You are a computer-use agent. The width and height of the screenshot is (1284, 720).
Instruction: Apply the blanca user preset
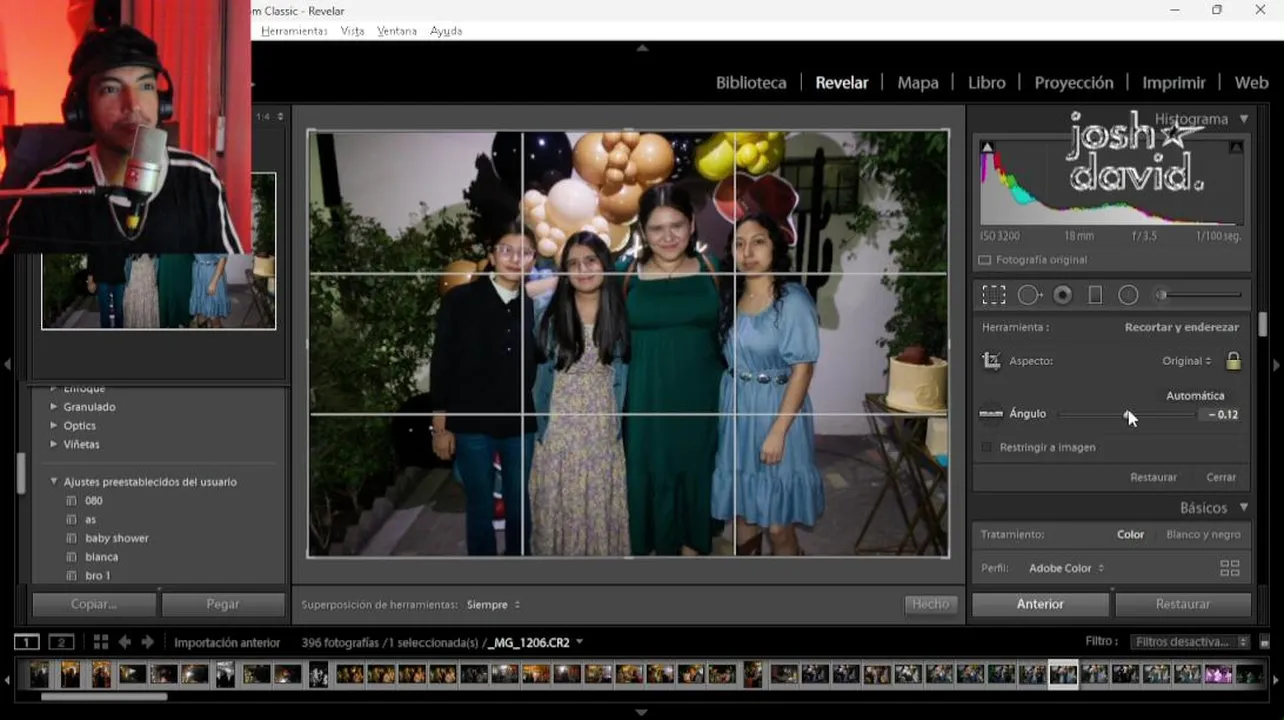pos(102,557)
